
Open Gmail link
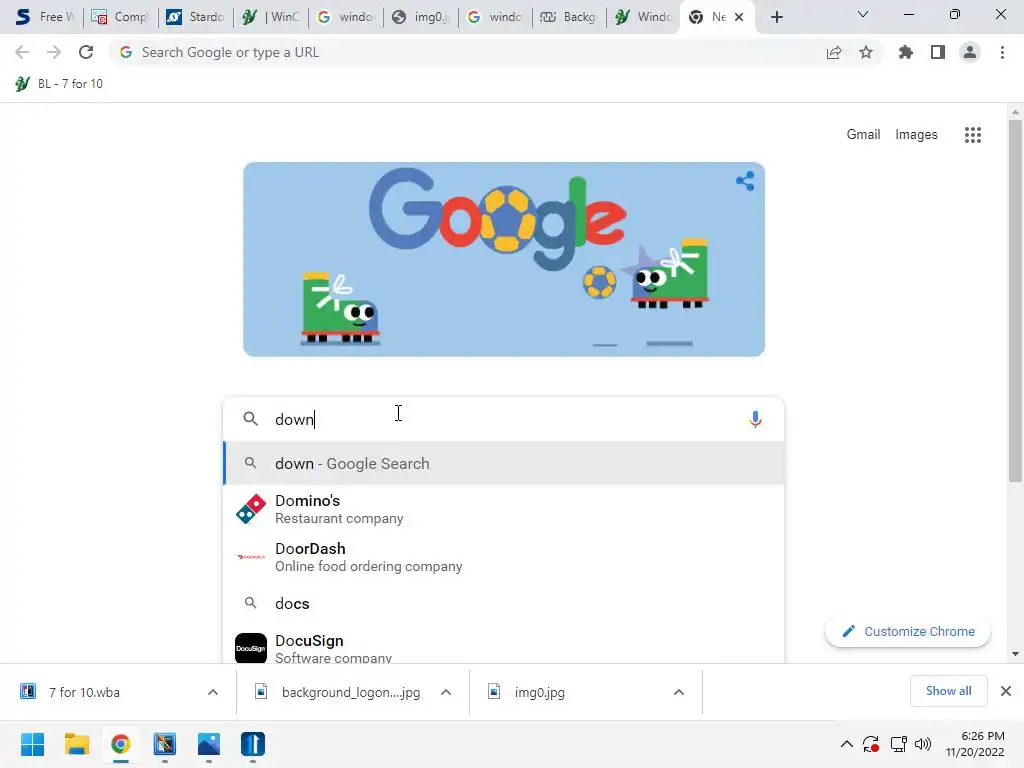pyautogui.click(x=863, y=135)
